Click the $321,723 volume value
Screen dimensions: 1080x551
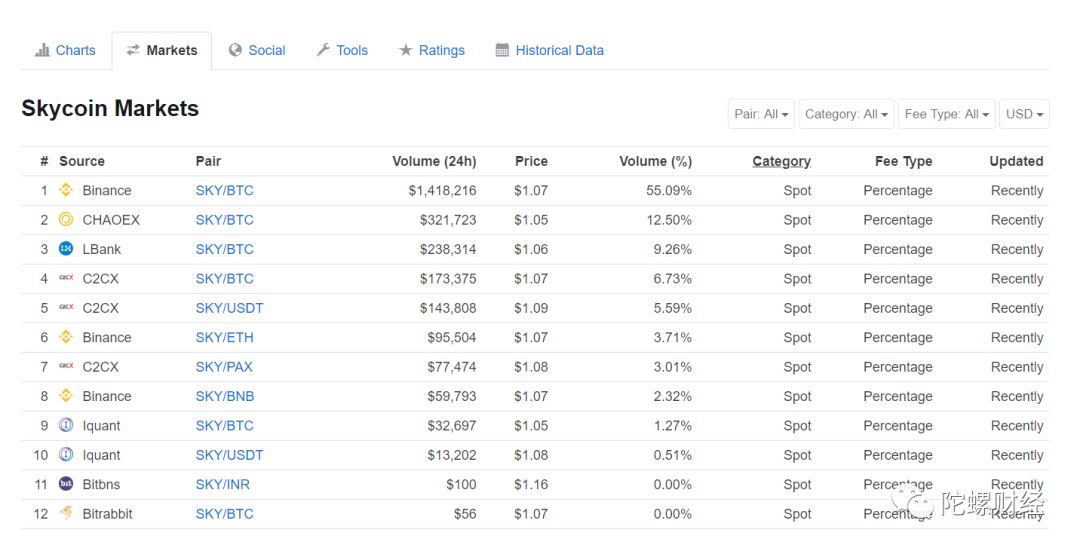(x=448, y=220)
